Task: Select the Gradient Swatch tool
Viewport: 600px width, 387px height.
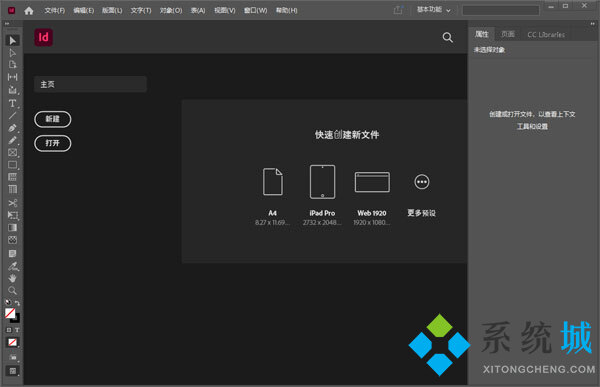Action: click(x=12, y=227)
